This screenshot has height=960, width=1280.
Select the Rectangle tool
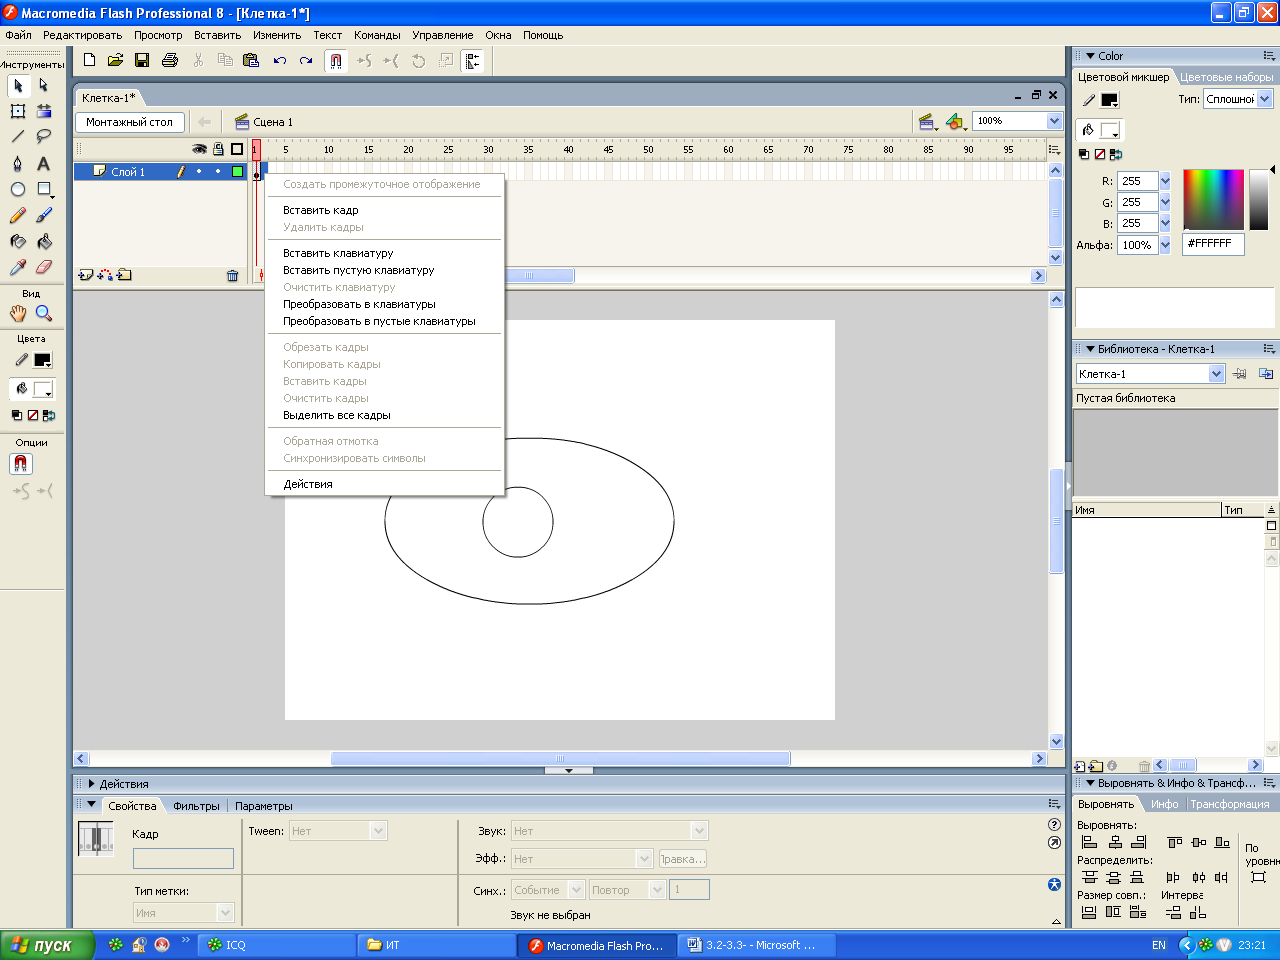coord(44,189)
